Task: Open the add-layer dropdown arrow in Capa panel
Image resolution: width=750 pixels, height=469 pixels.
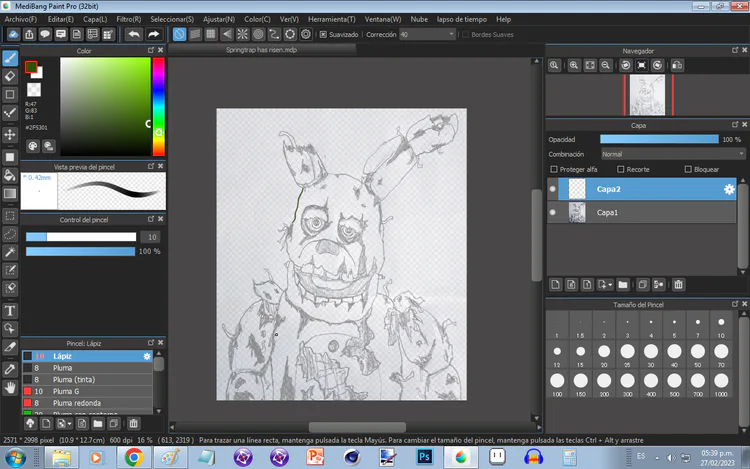Action: pos(608,284)
